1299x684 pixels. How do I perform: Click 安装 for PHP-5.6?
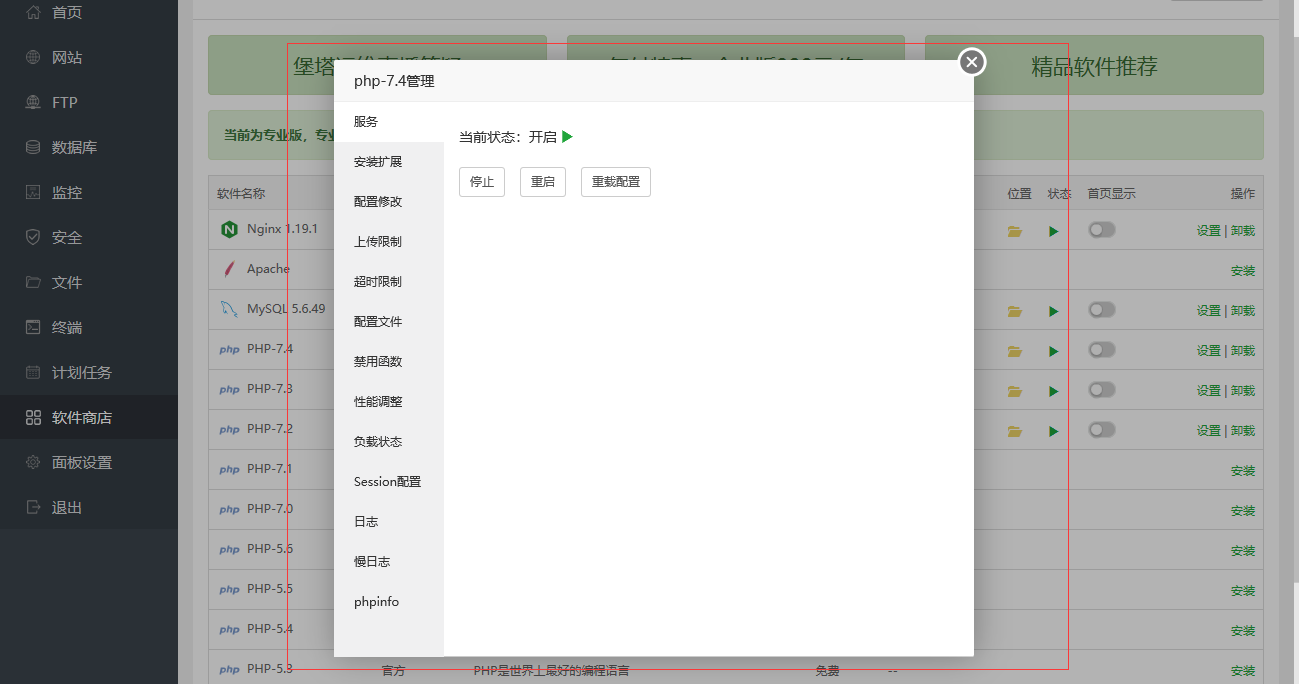1243,551
